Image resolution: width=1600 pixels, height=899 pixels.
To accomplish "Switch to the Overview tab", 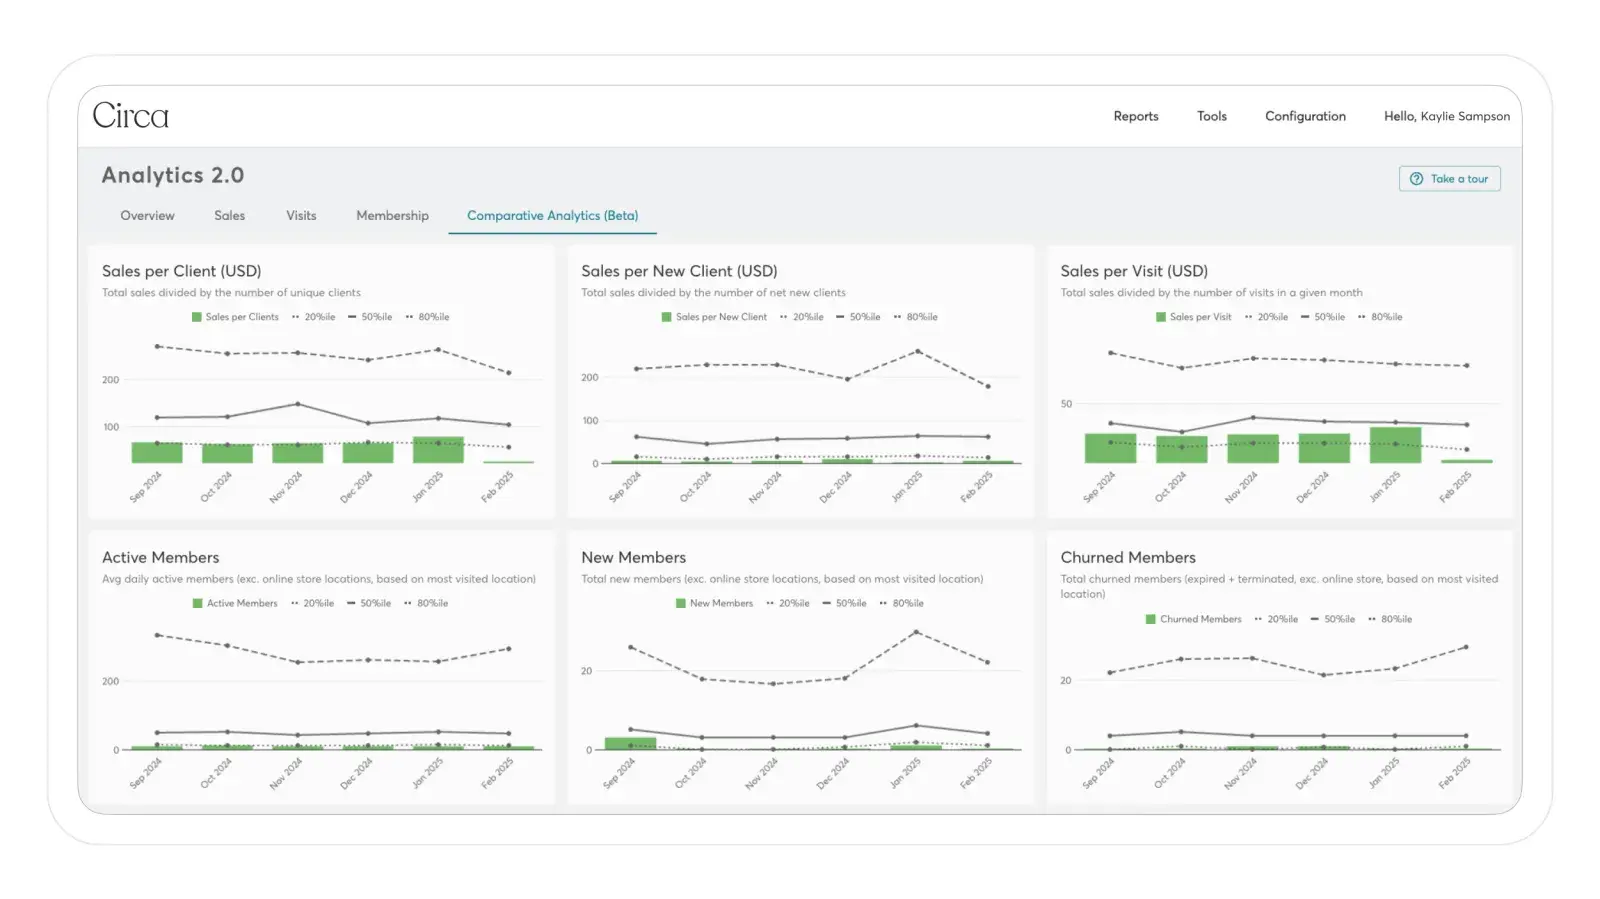I will [x=147, y=215].
